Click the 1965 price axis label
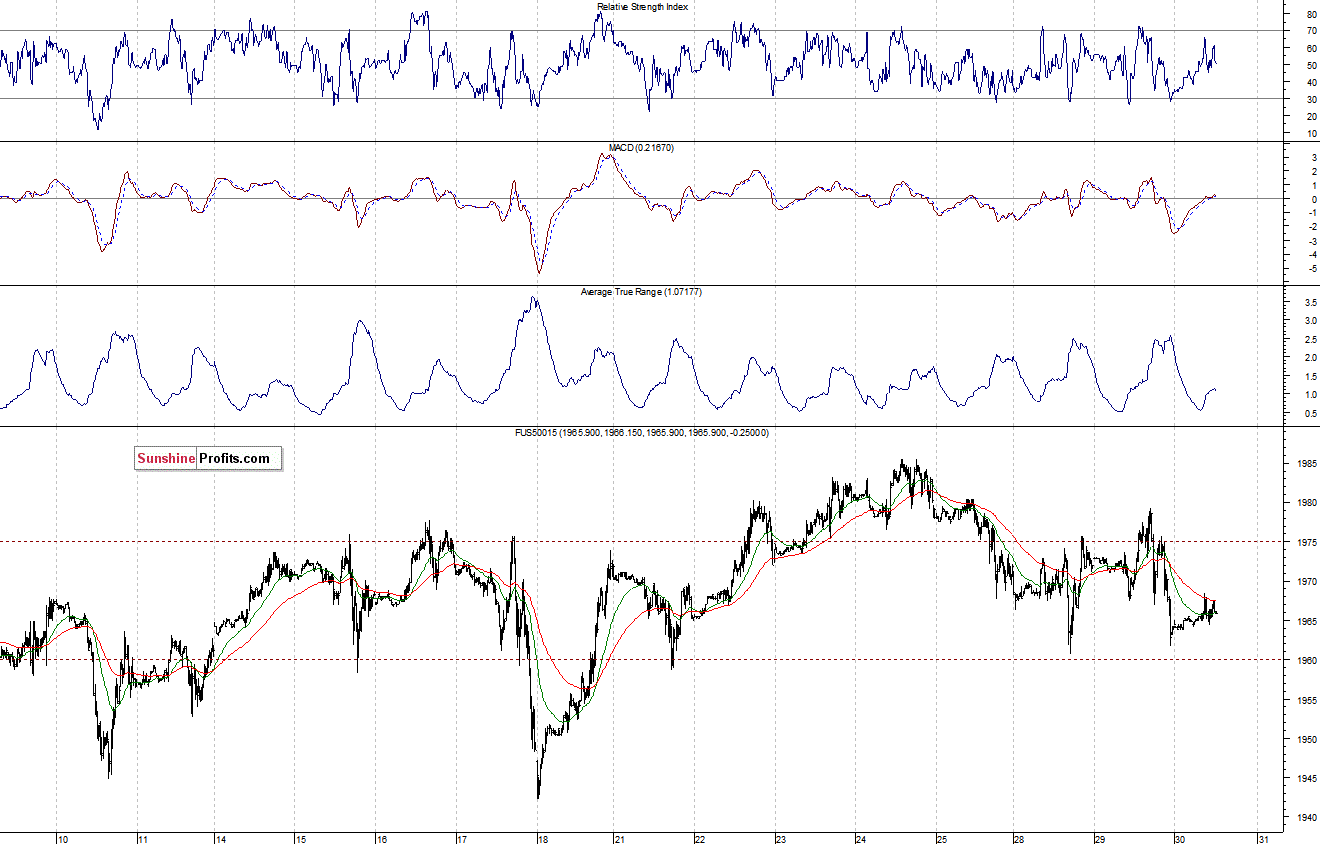This screenshot has height=844, width=1320. [x=1306, y=622]
